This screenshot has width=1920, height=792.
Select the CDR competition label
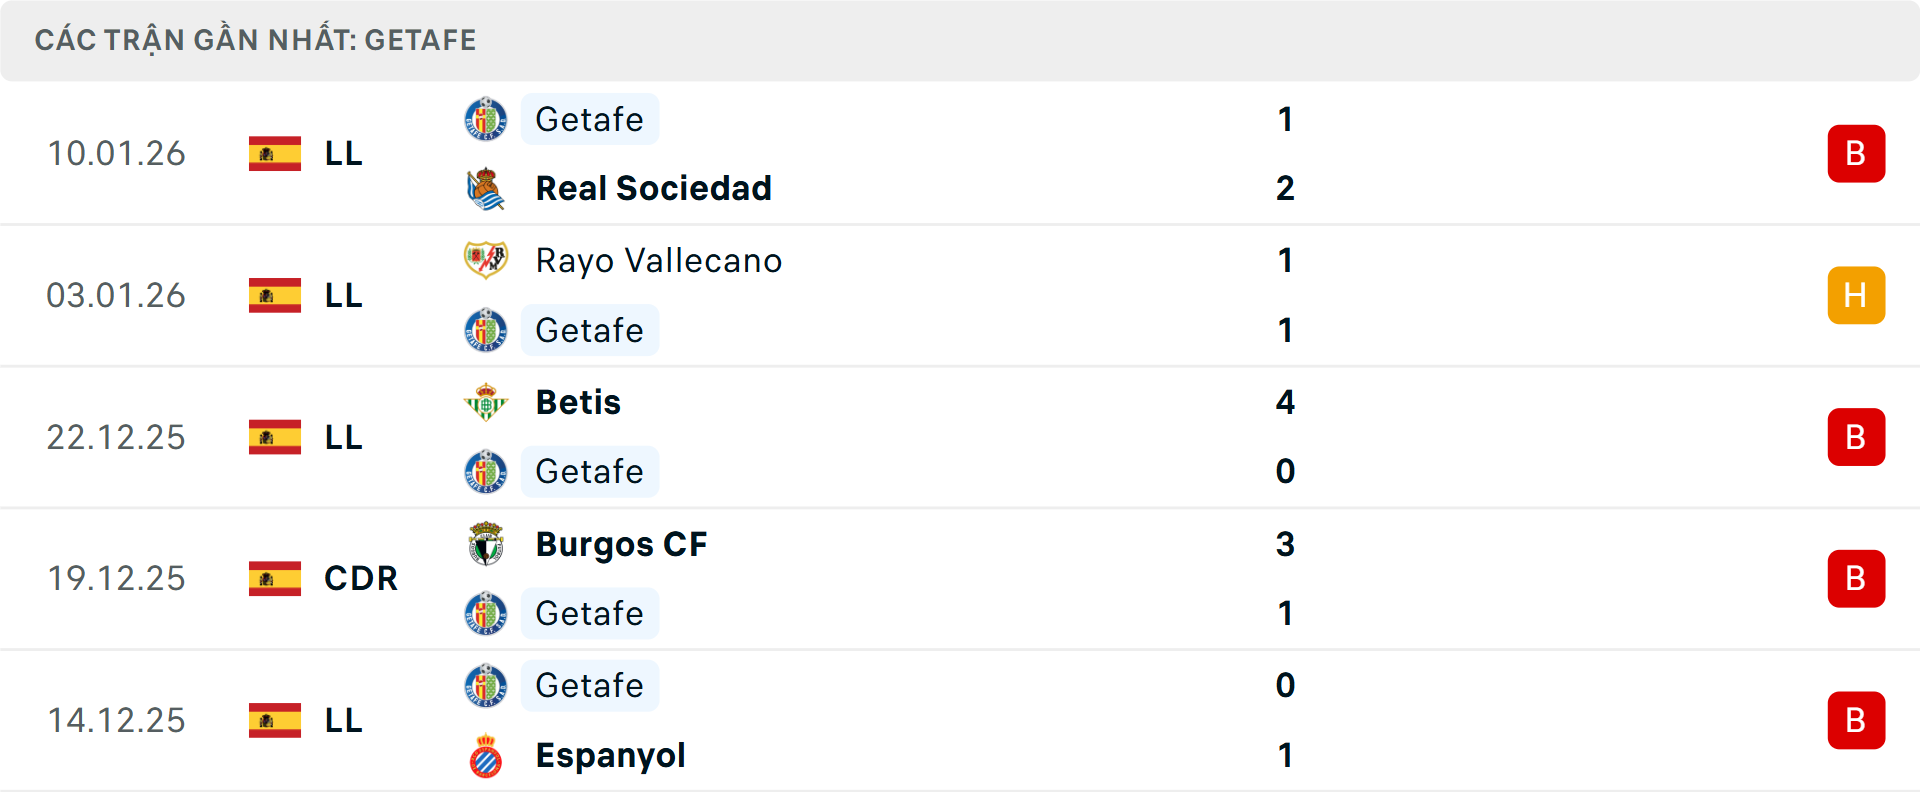(361, 578)
